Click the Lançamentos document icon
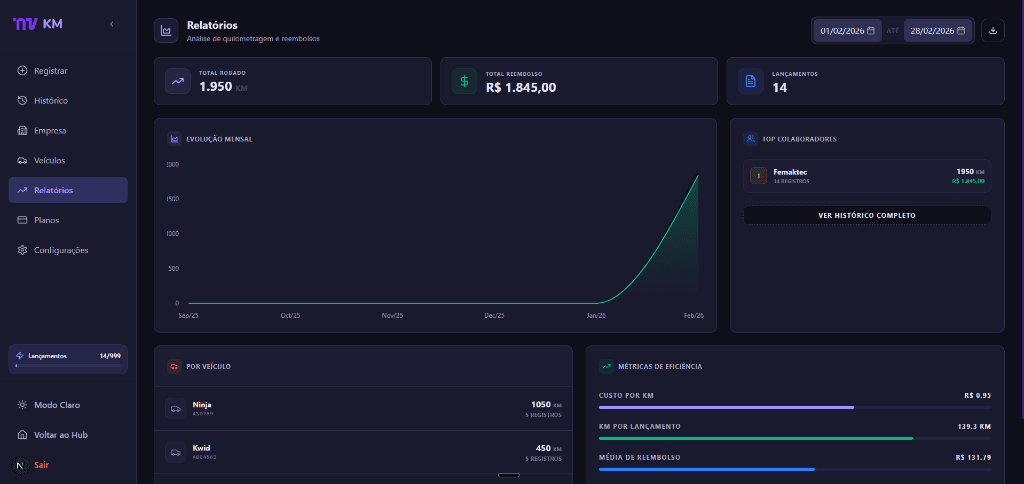This screenshot has width=1024, height=484. click(x=750, y=81)
